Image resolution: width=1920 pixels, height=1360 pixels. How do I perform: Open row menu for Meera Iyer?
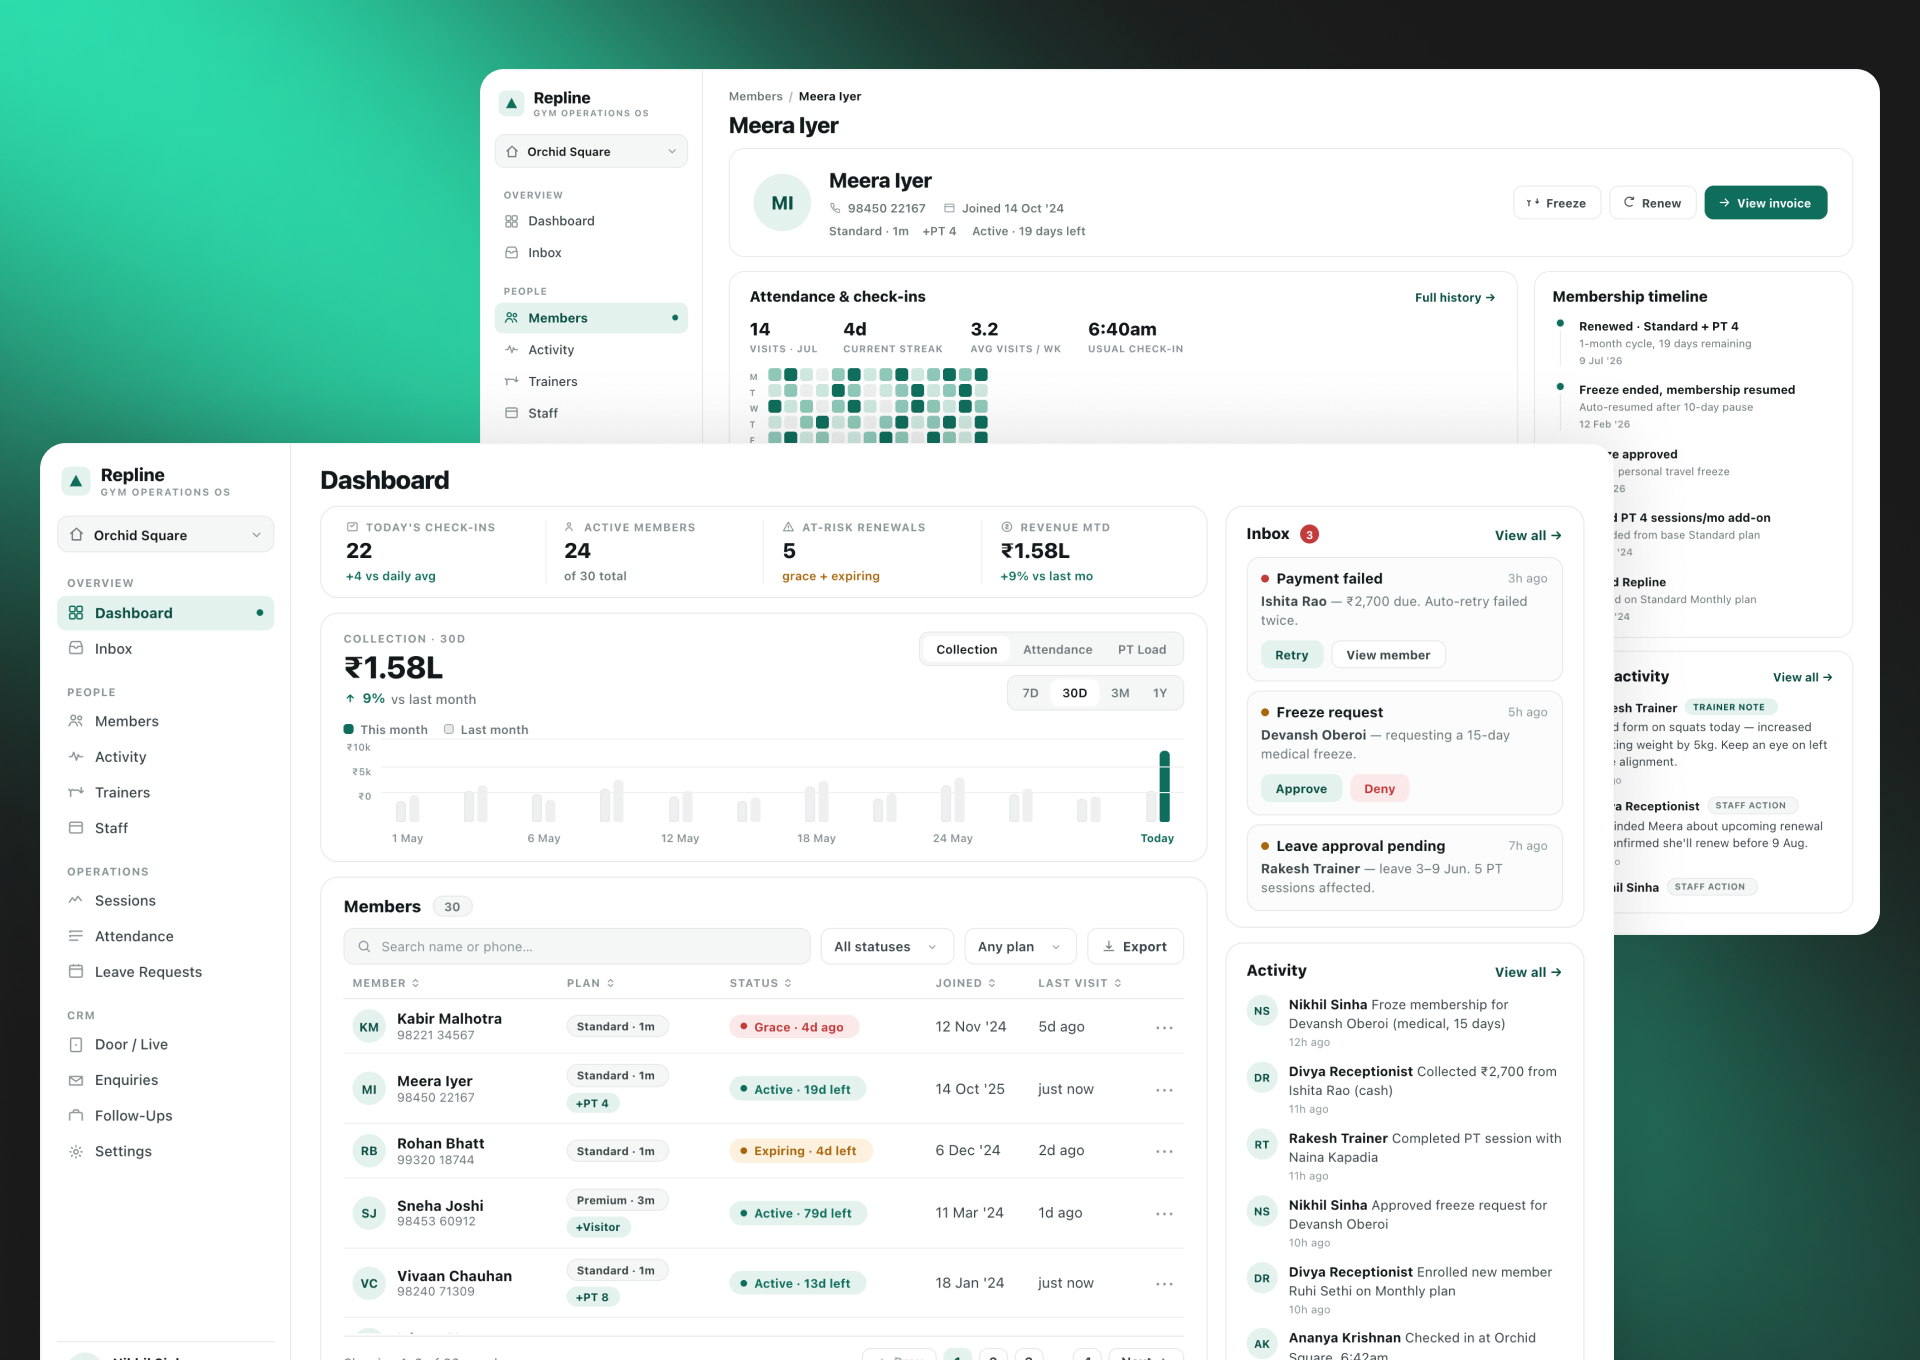[x=1164, y=1089]
